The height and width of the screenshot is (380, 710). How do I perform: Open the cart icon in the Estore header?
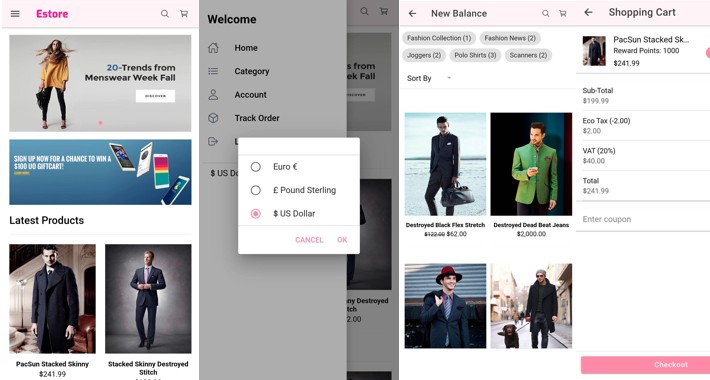184,14
